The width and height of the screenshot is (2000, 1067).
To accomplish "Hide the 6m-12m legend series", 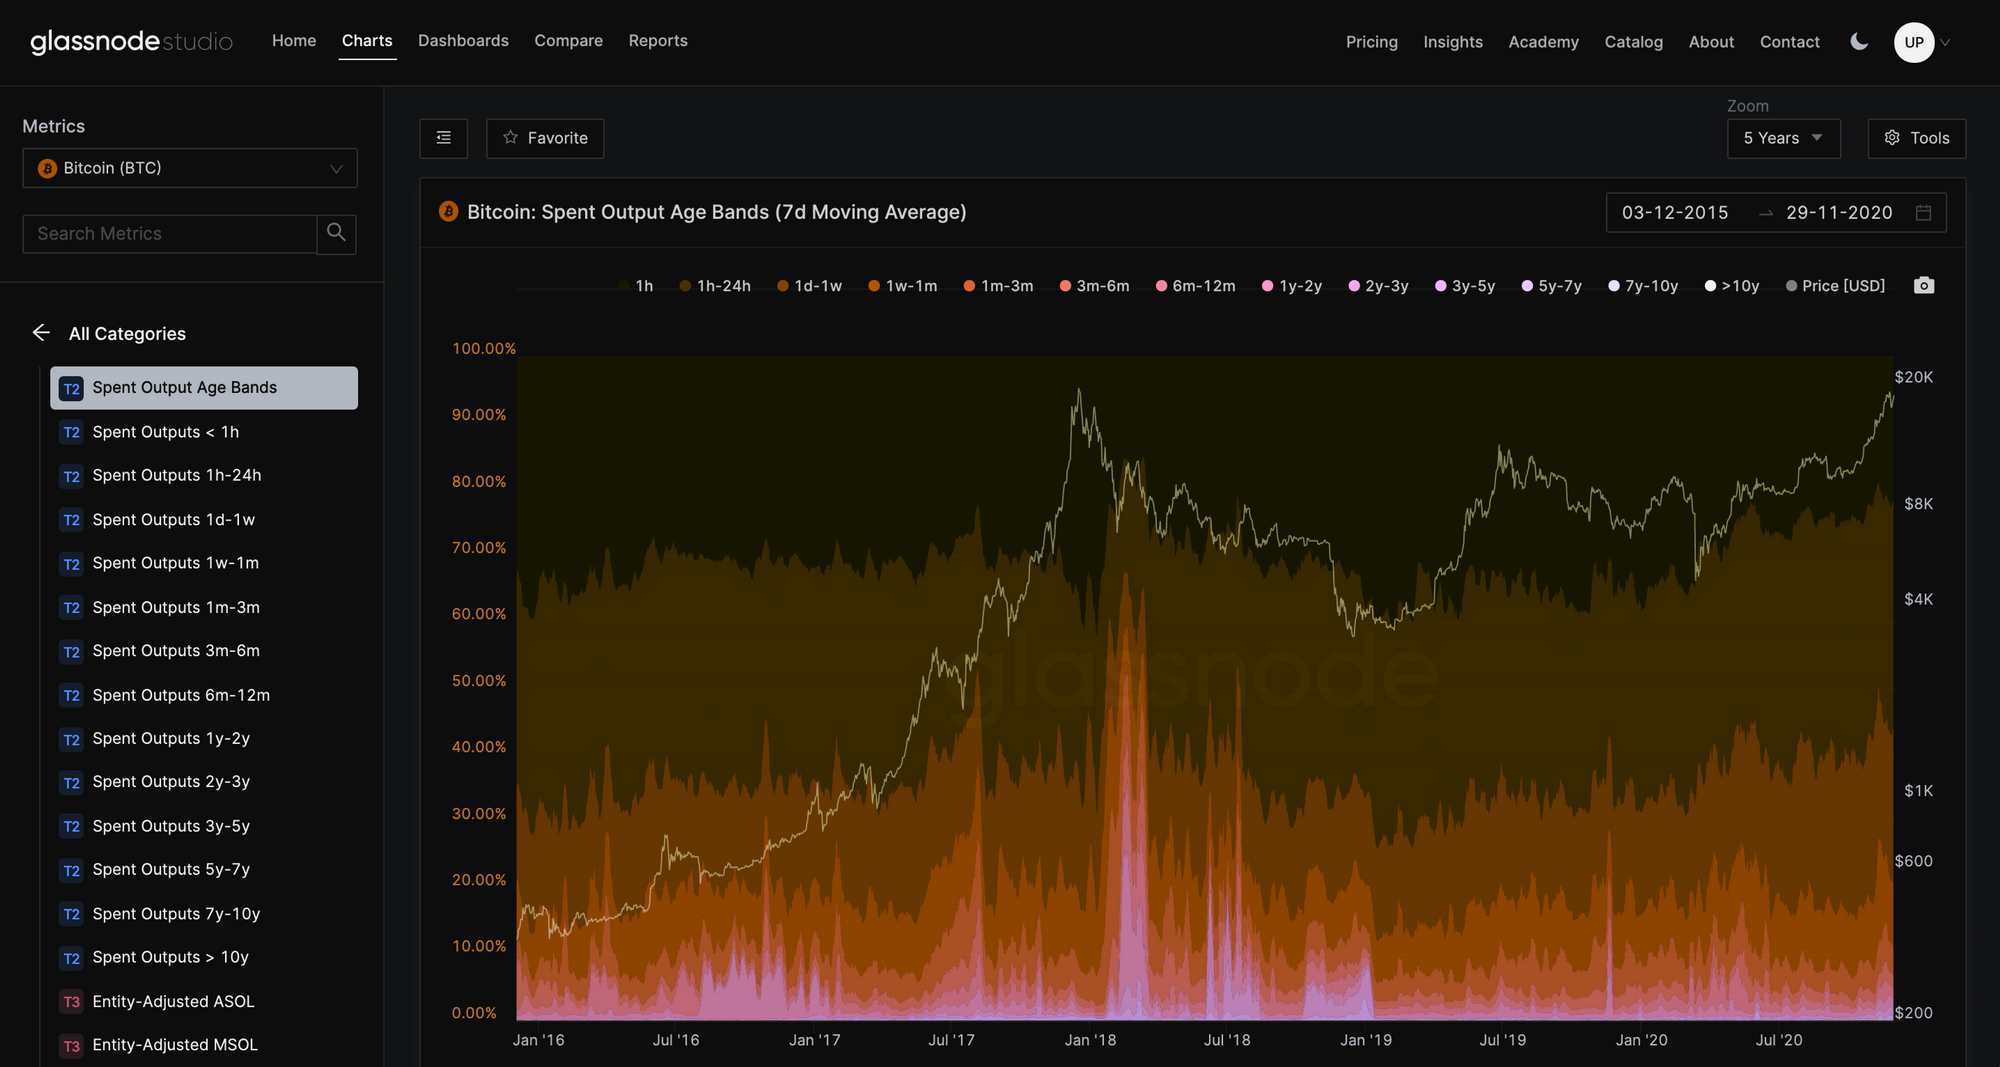I will point(1195,286).
